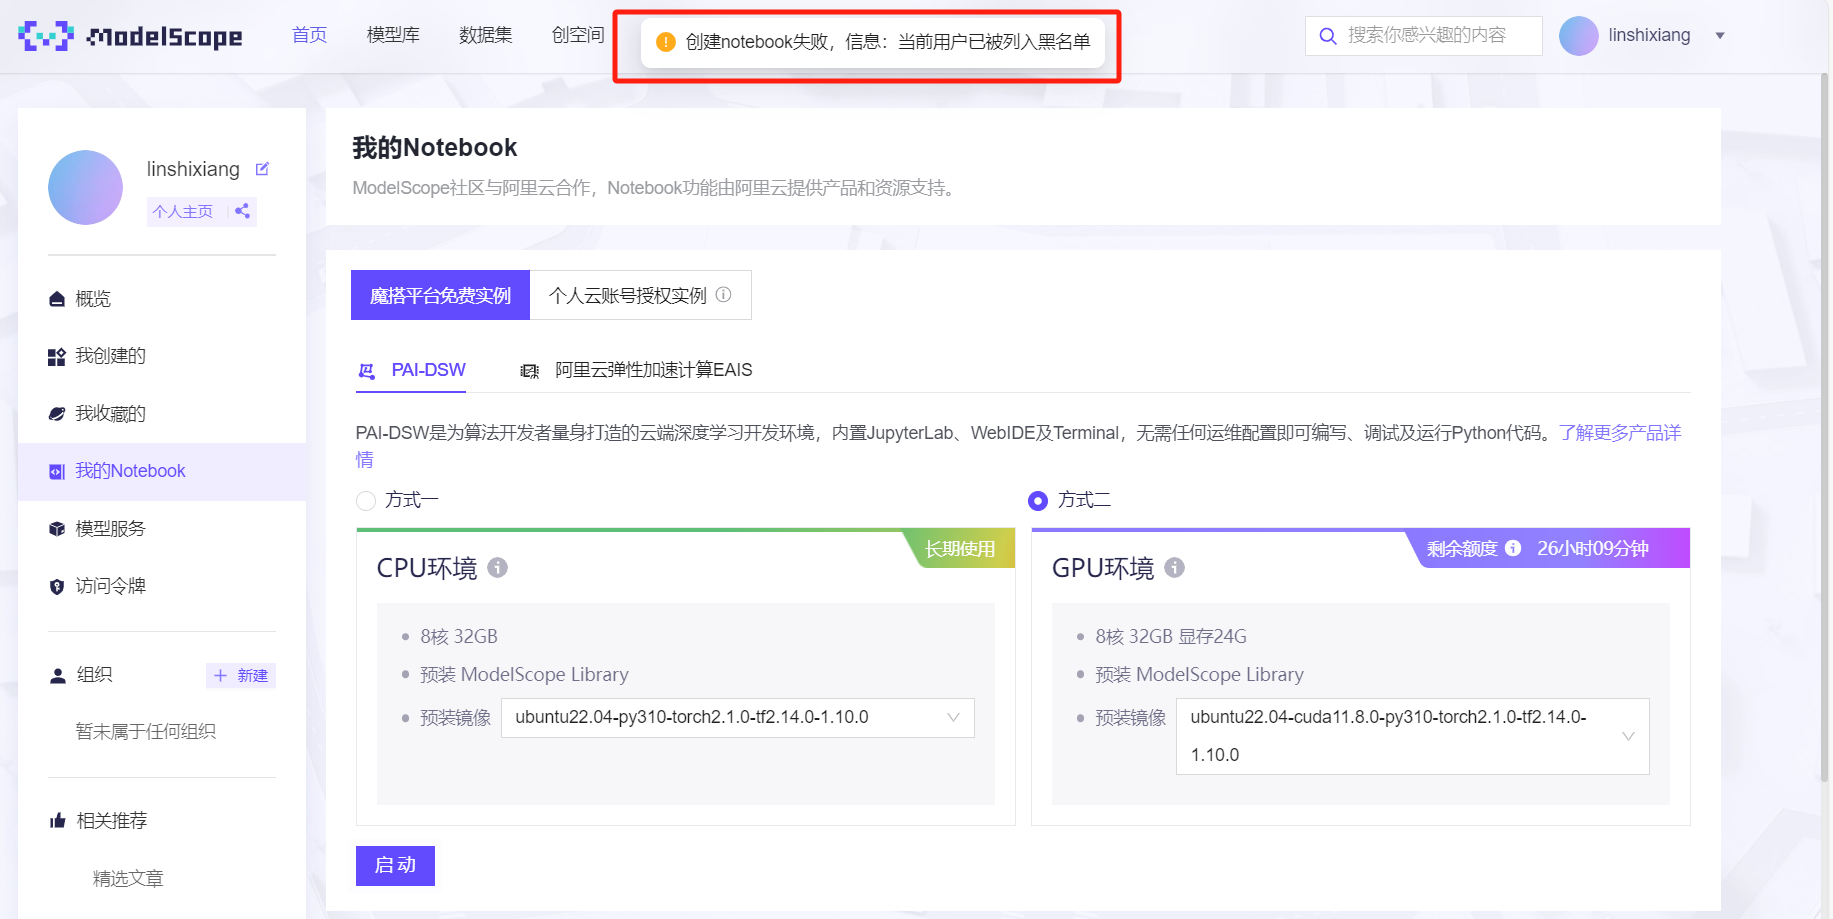
Task: Select the 阿里云弹性加速计算EAIS tab
Action: point(636,371)
